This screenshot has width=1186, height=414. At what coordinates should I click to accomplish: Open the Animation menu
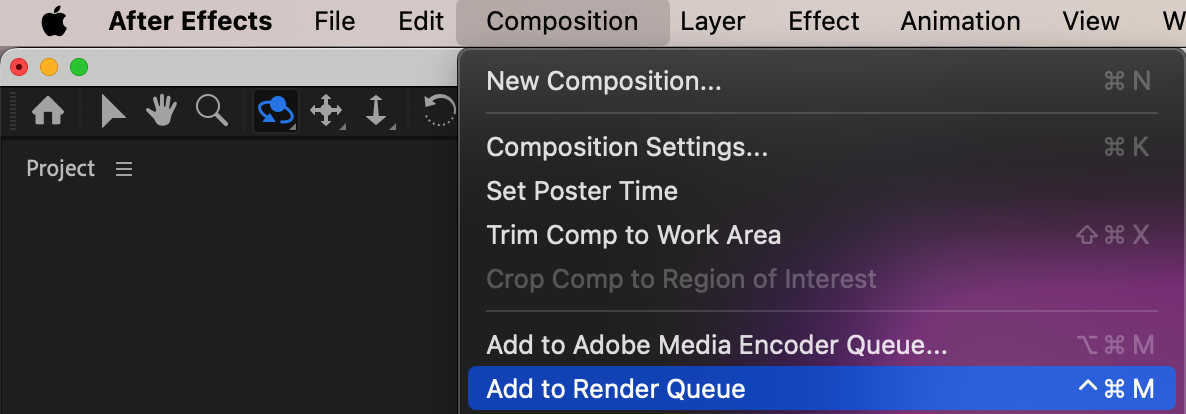coord(960,21)
